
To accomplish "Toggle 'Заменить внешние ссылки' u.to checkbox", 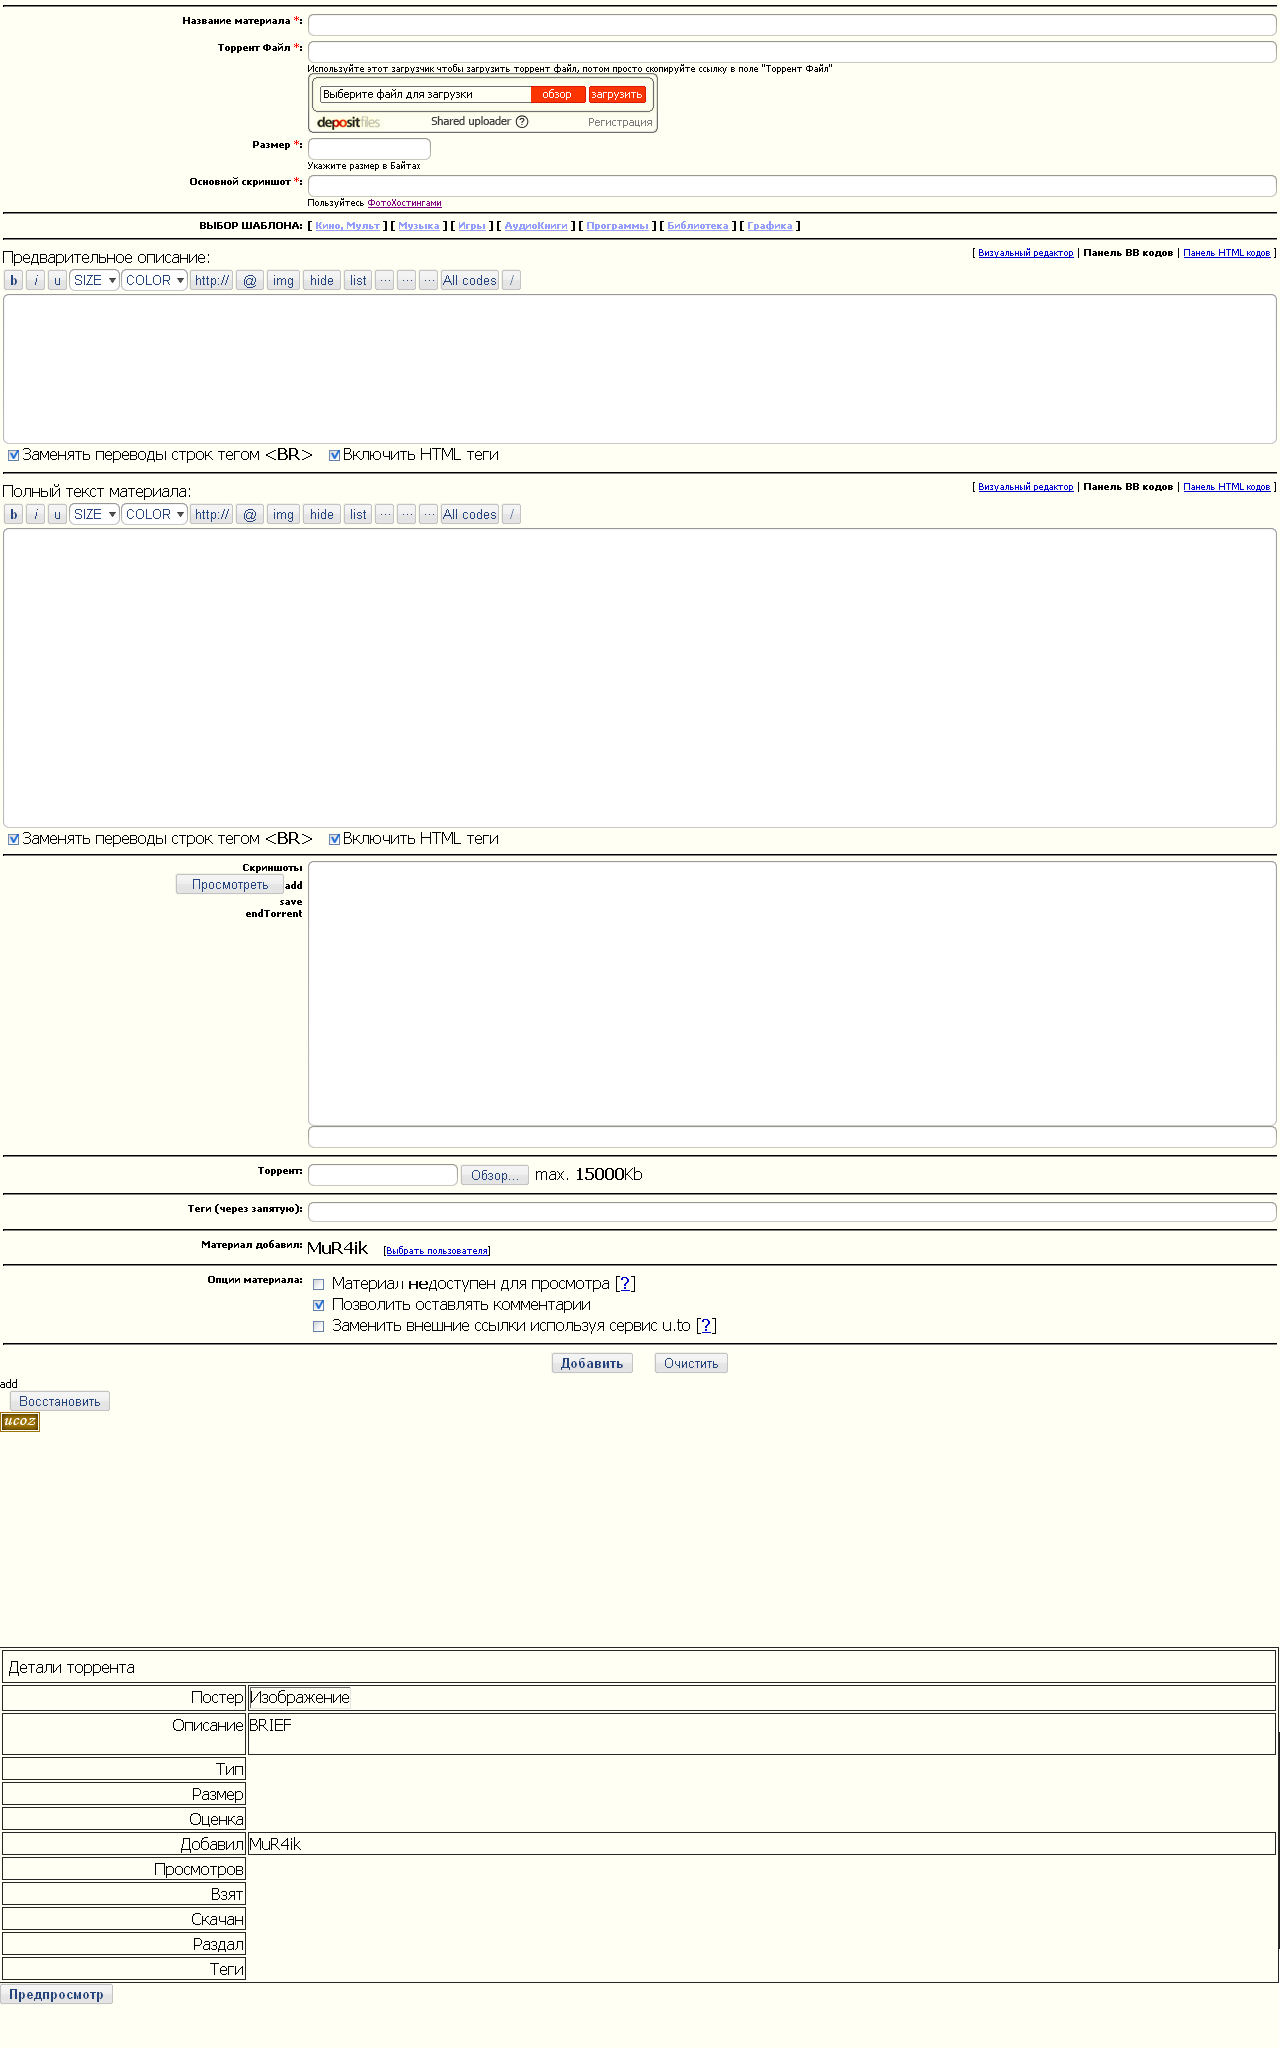I will 319,1326.
